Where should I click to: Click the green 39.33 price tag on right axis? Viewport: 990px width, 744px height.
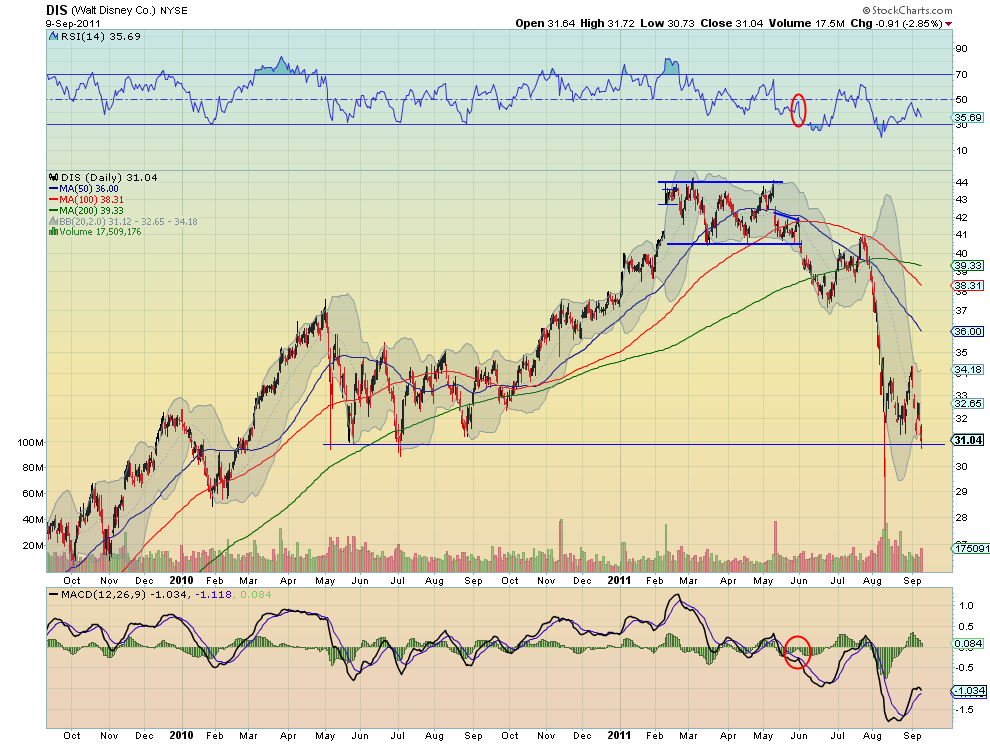coord(967,266)
